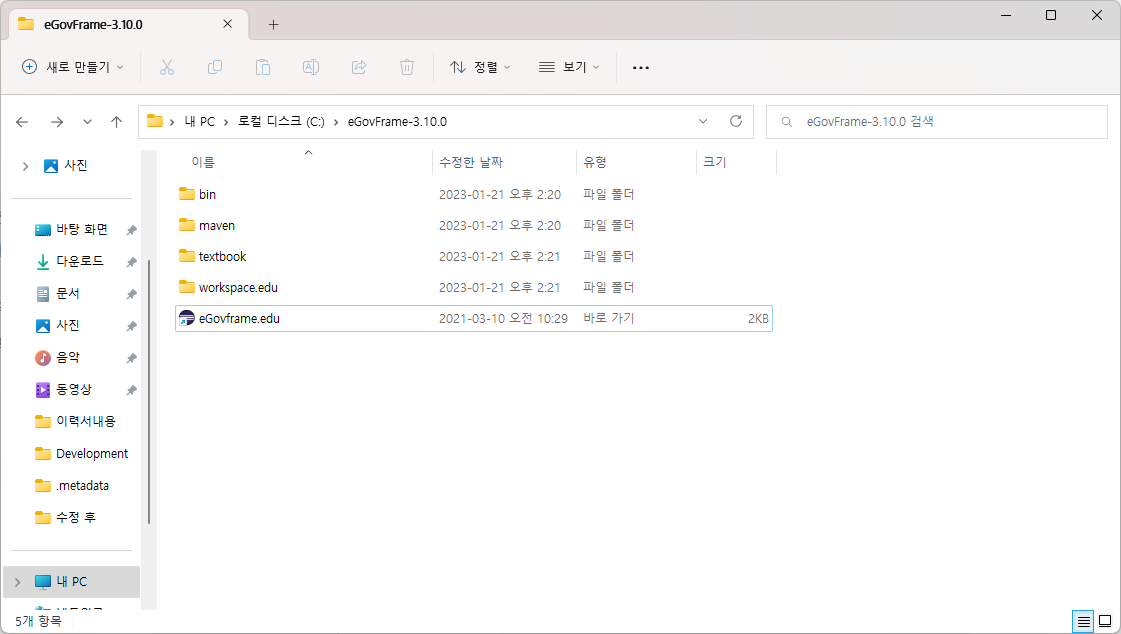The height and width of the screenshot is (634, 1121).
Task: Click chevron before 내 PC in breadcrumb
Action: 172,122
